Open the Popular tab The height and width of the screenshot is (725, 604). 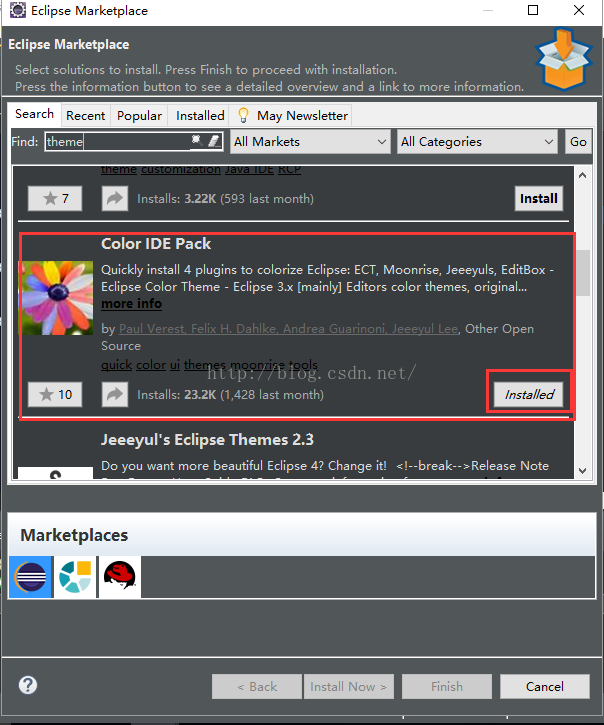[x=139, y=116]
